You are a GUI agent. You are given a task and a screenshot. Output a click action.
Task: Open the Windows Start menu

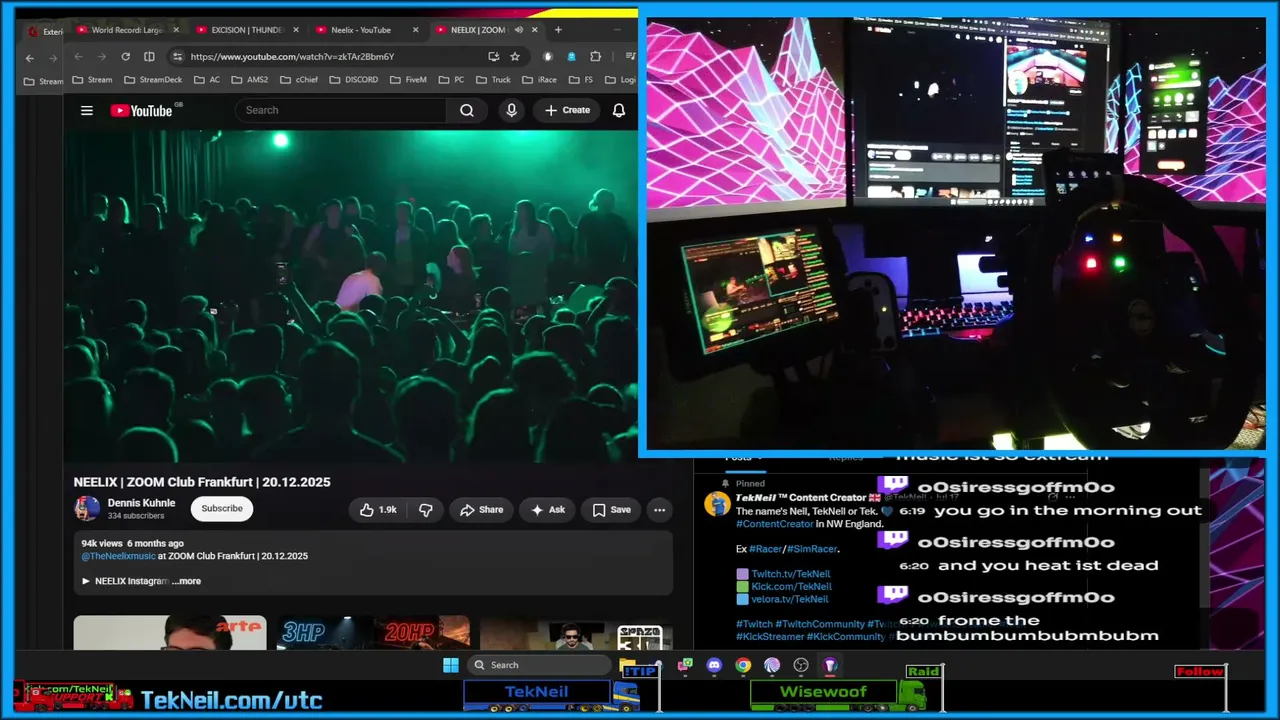point(451,665)
